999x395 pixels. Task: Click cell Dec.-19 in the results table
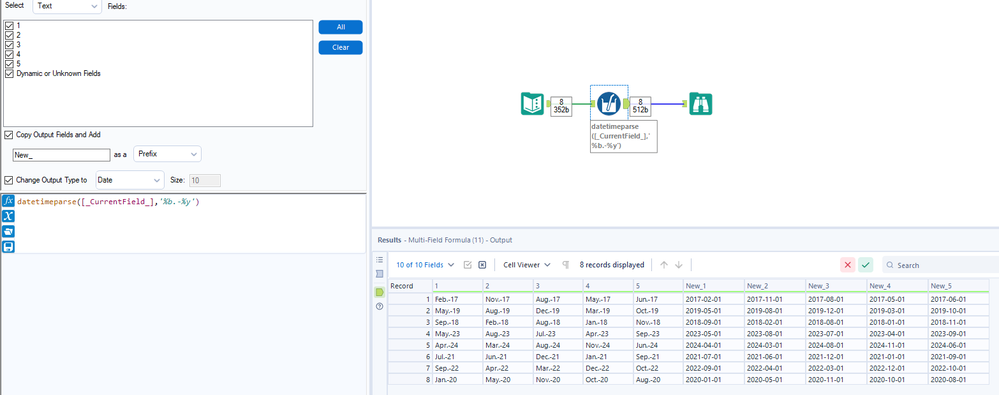(557, 310)
